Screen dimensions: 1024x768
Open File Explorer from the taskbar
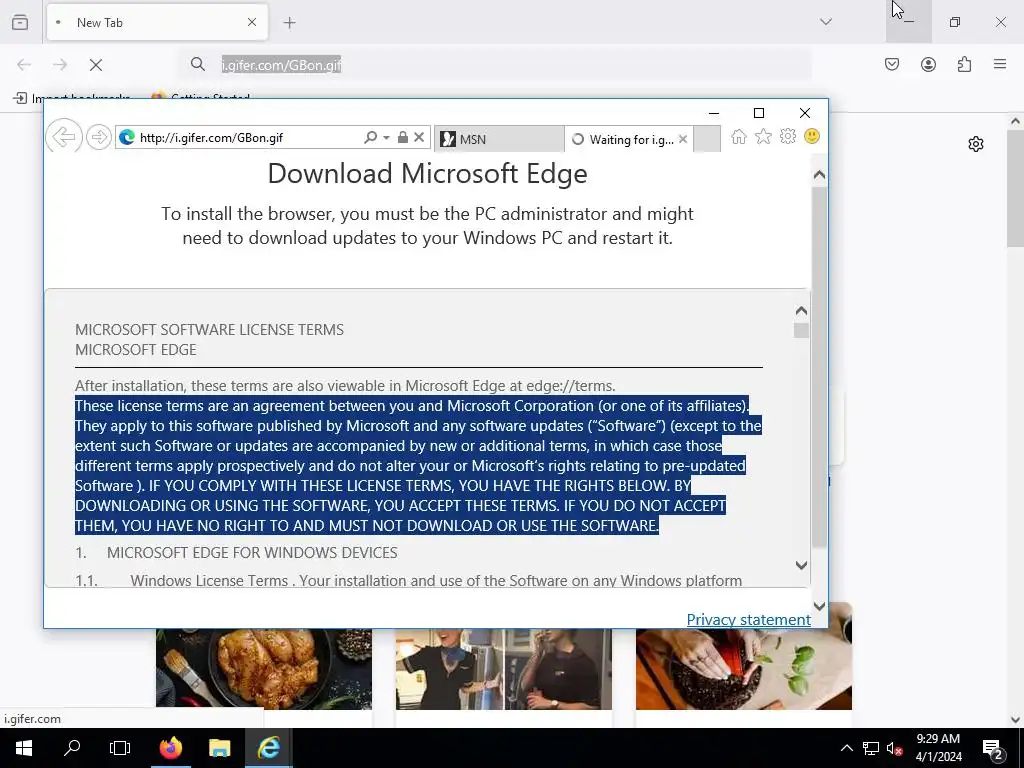click(x=219, y=748)
